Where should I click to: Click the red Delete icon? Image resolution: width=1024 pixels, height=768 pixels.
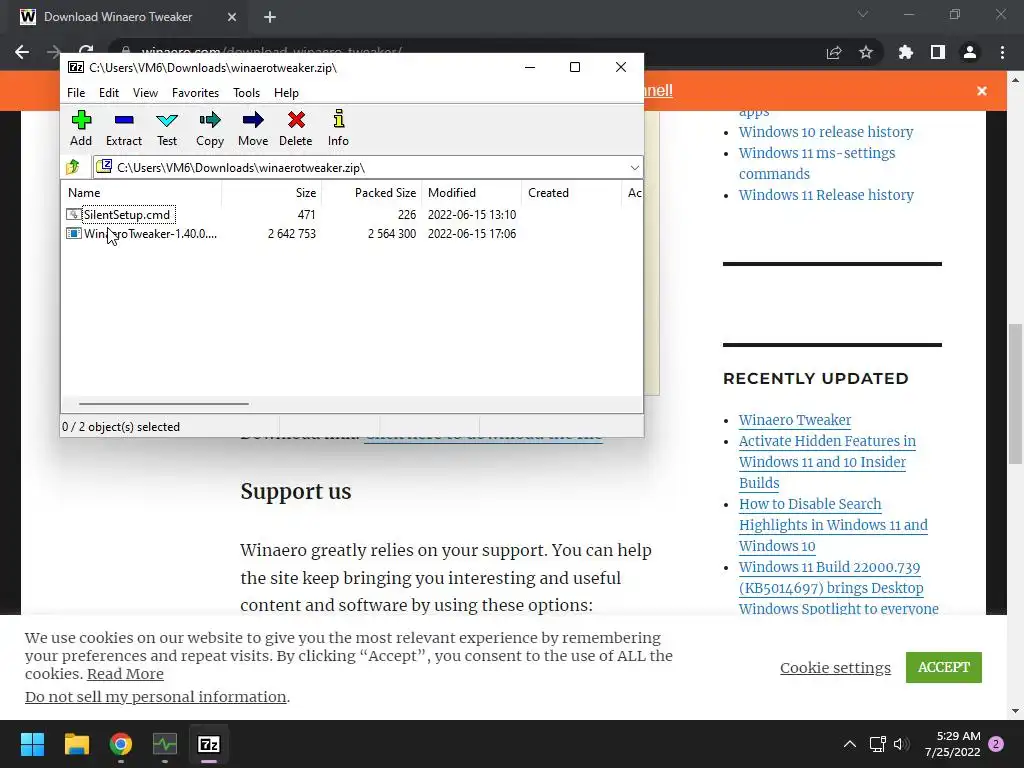[296, 120]
